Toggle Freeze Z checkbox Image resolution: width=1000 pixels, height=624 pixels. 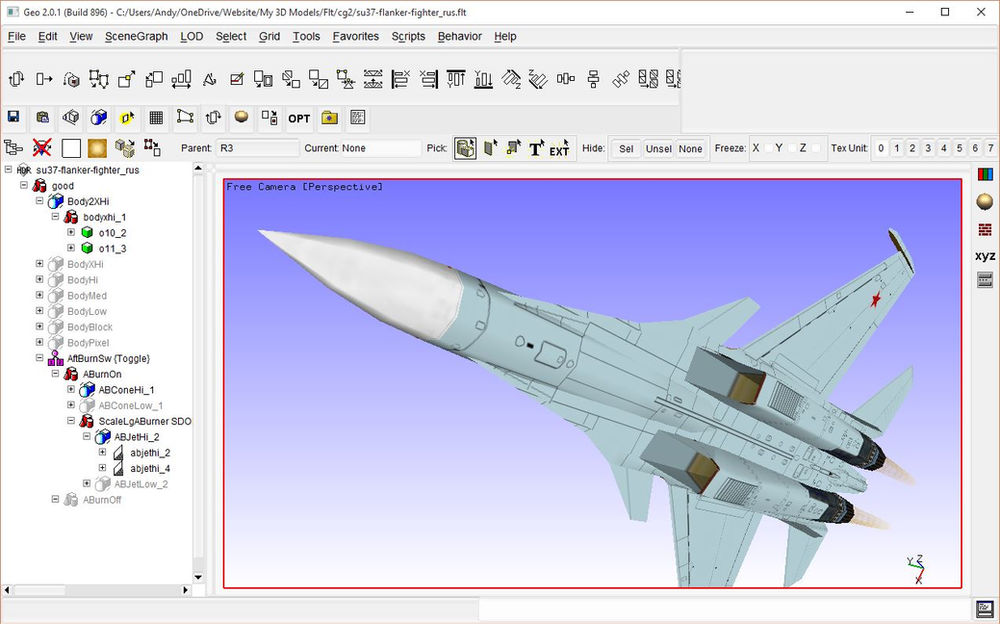(x=815, y=148)
